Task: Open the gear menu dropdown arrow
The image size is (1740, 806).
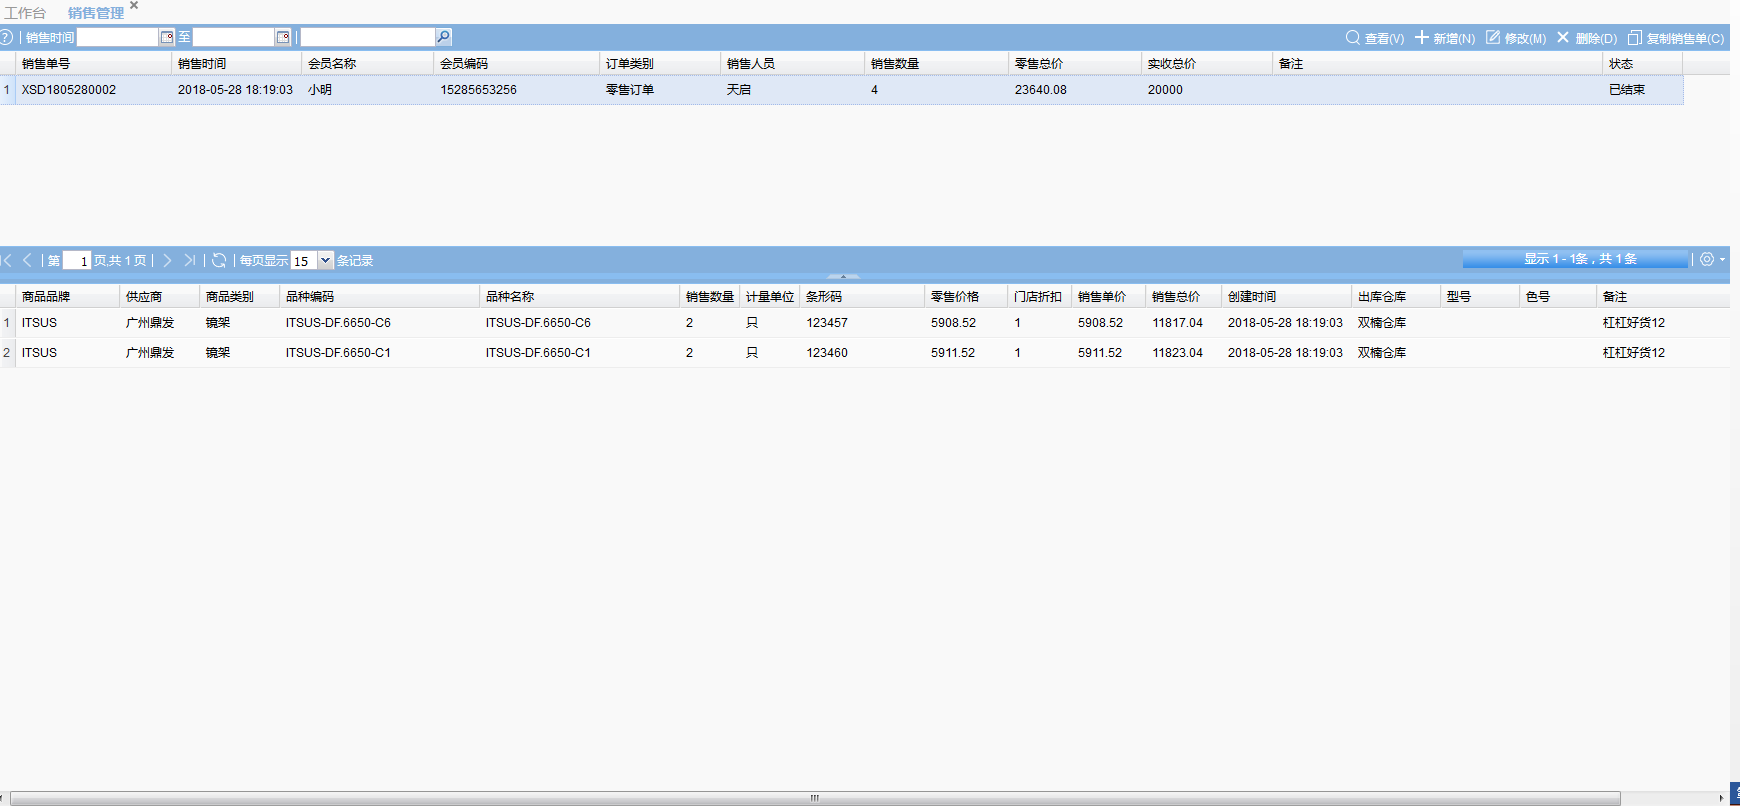Action: click(1722, 260)
